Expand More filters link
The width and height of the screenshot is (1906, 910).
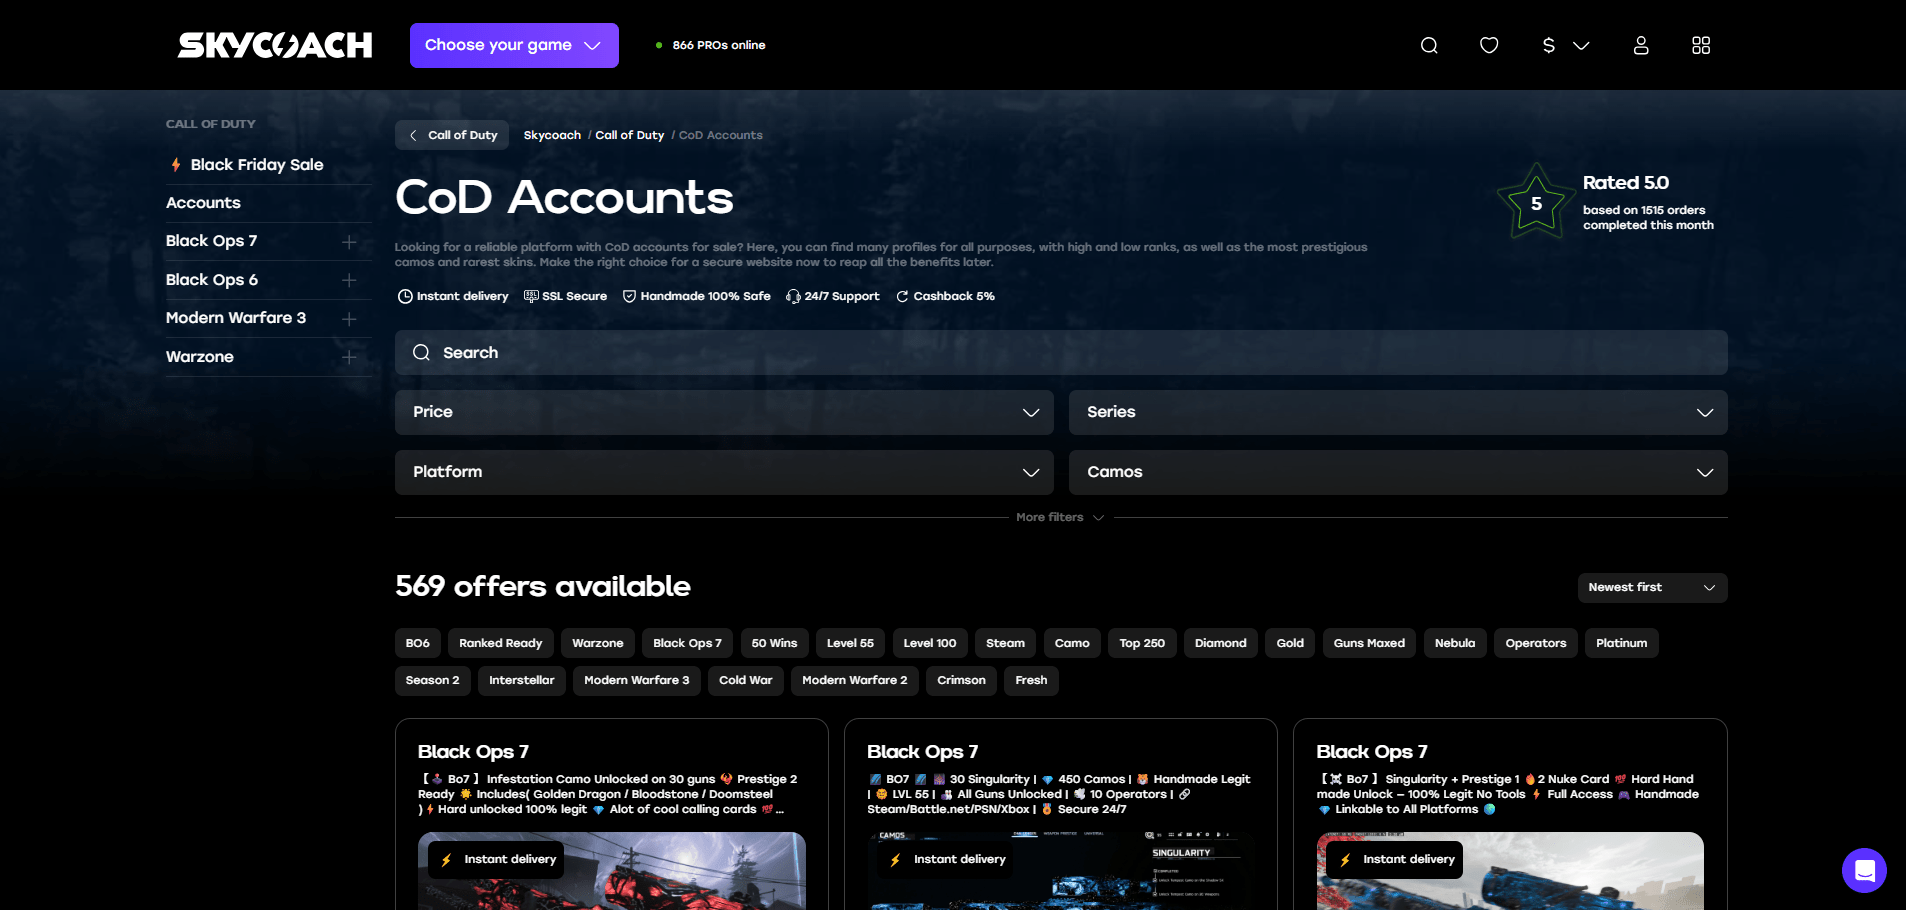coord(1059,517)
